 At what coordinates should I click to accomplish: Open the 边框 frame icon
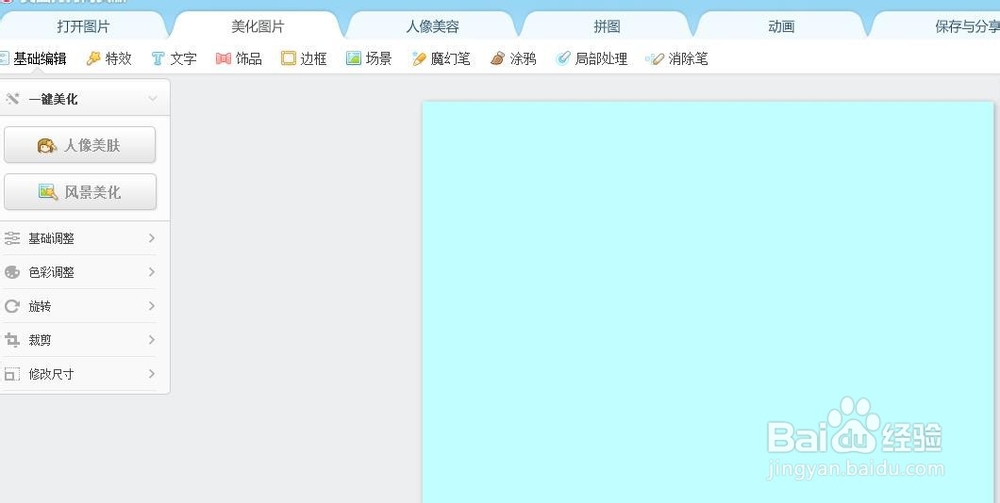[288, 59]
